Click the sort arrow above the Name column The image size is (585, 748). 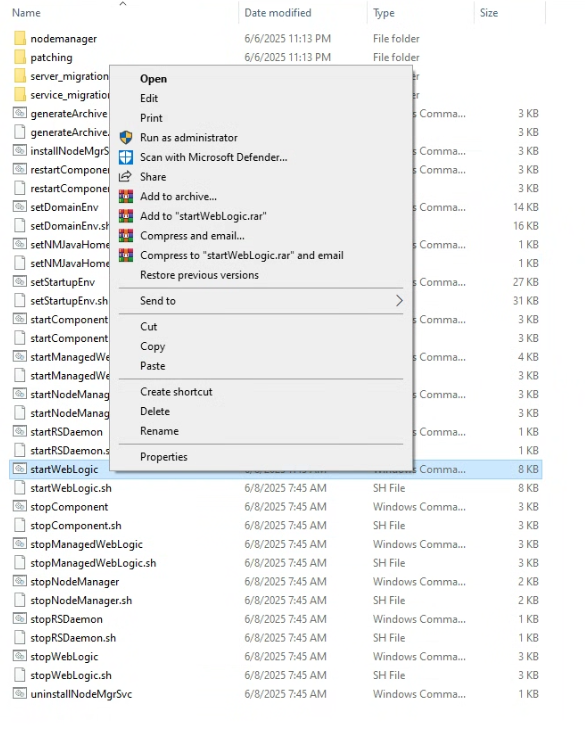point(123,4)
